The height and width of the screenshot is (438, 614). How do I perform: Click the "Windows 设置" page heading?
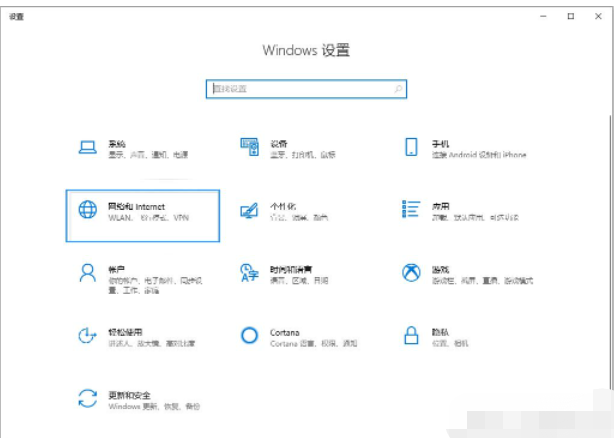[306, 50]
